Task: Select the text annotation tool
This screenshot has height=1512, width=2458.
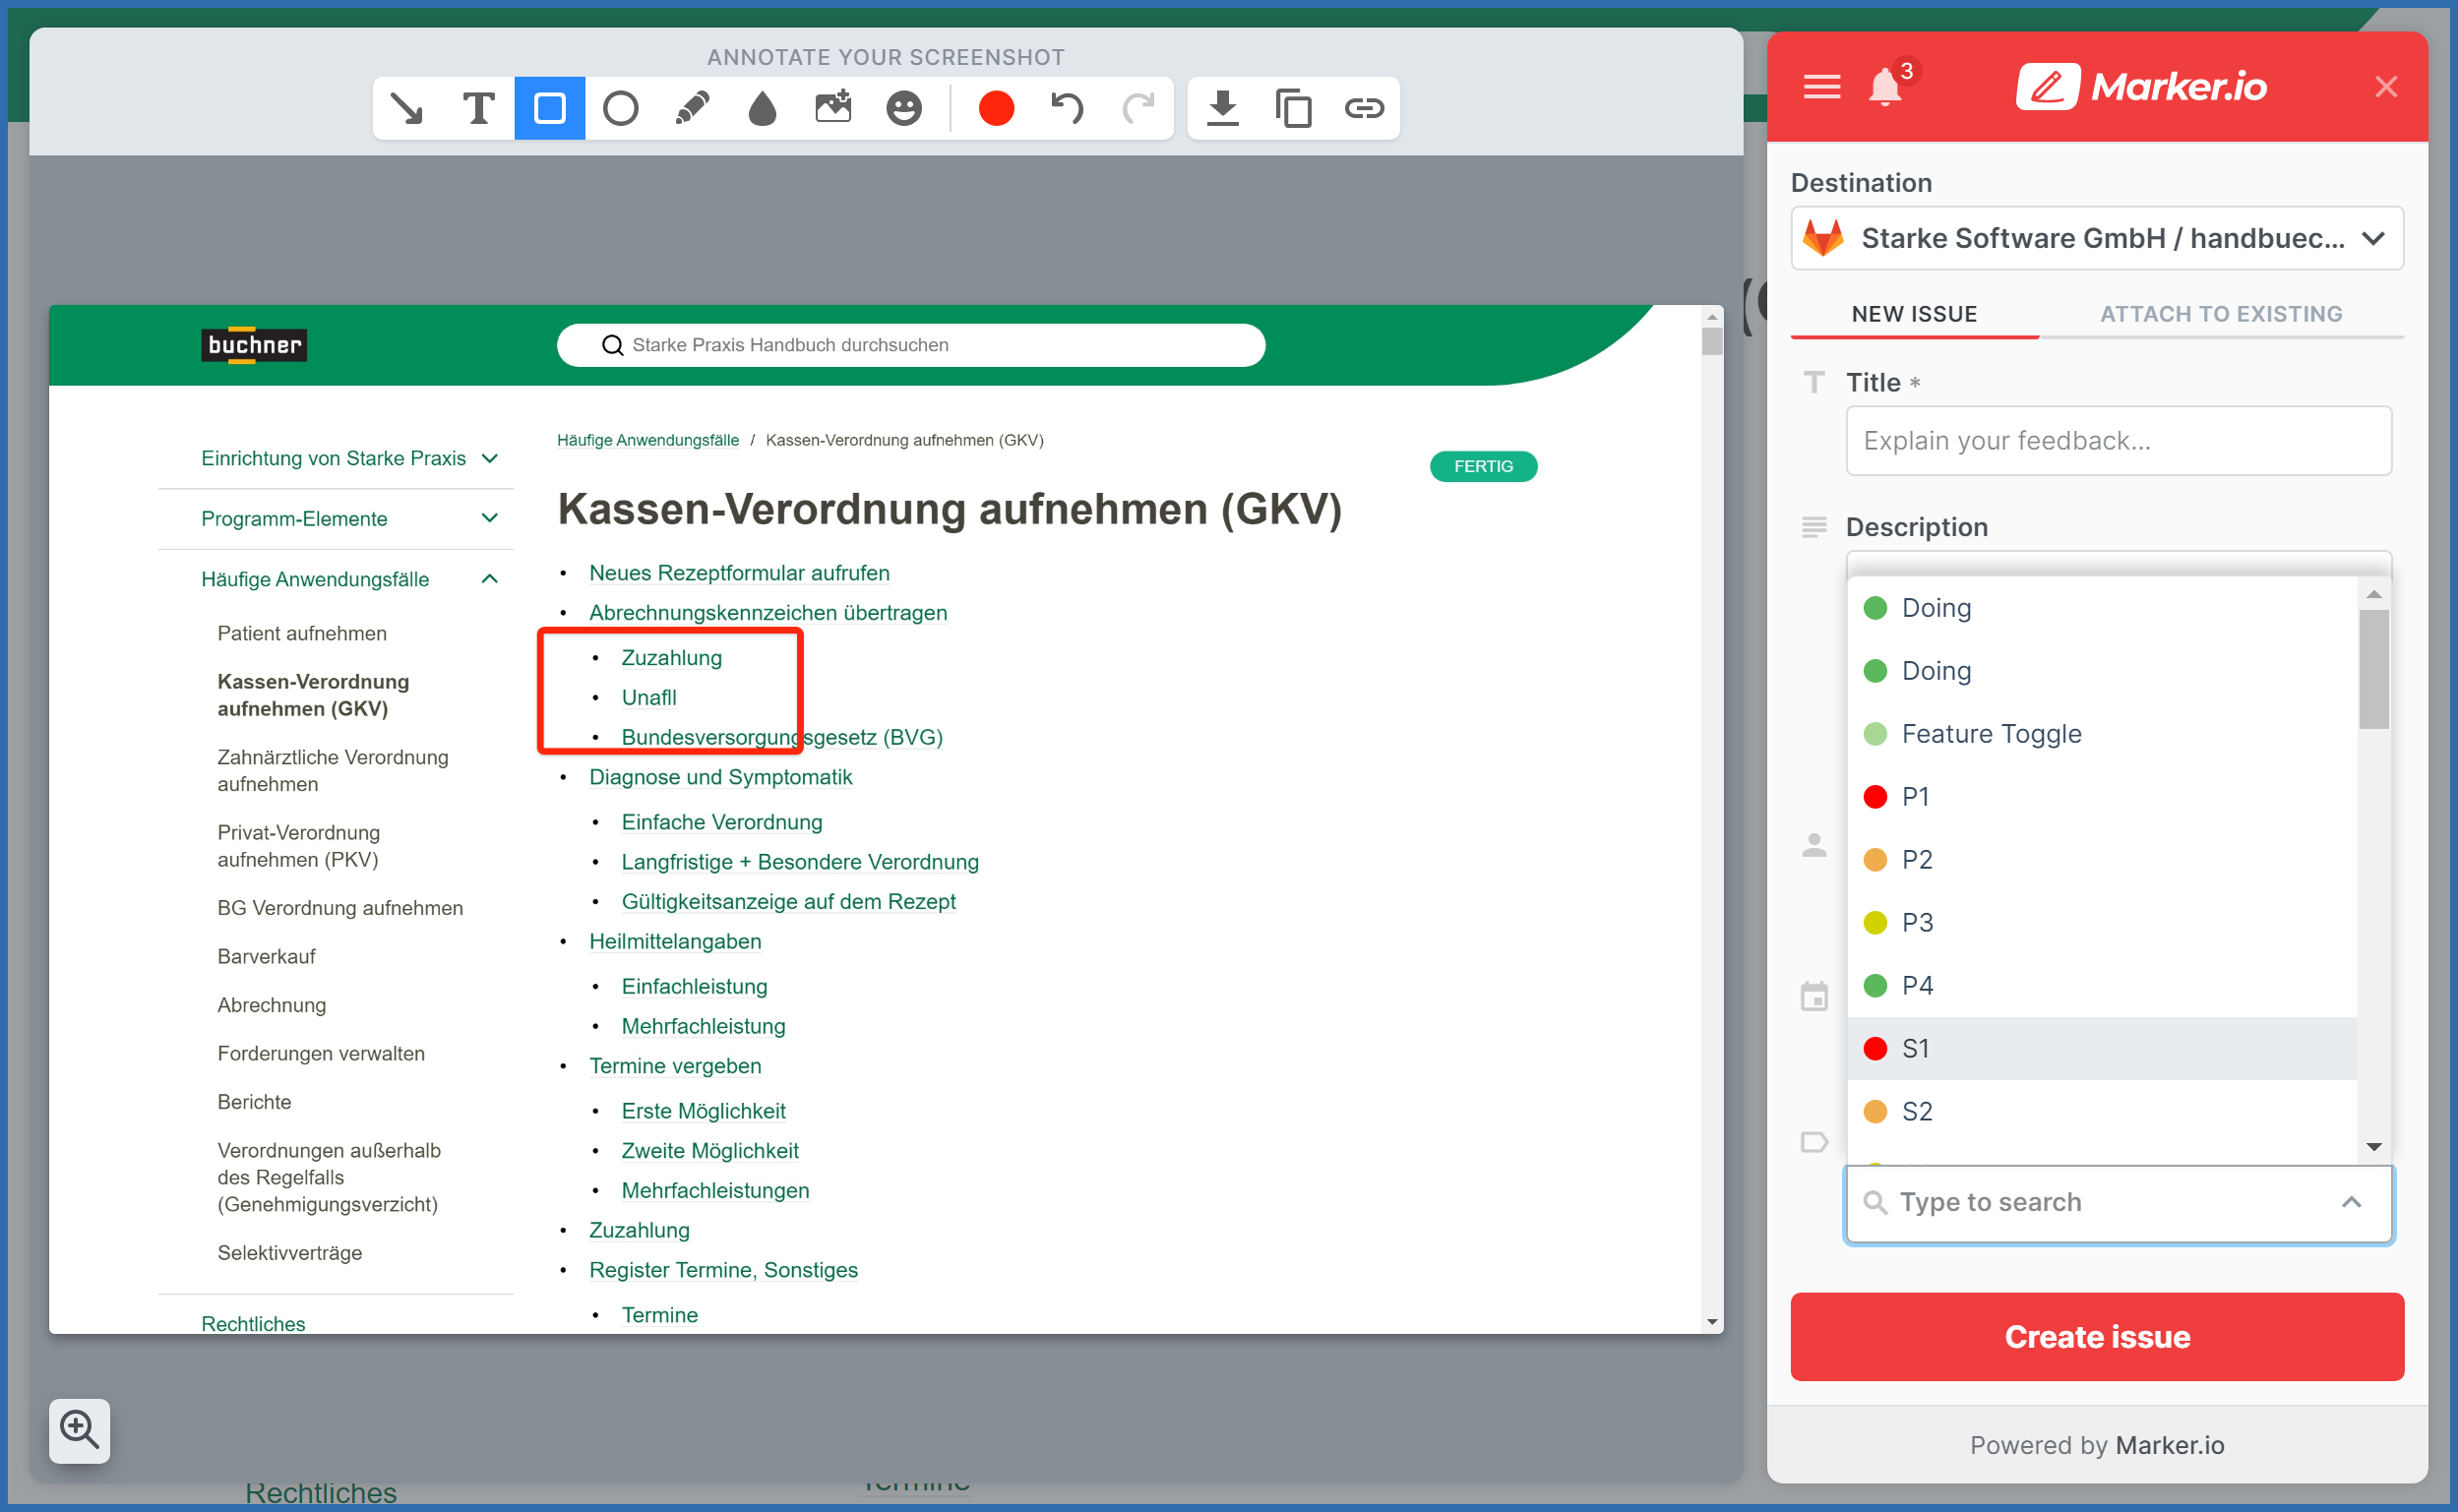Action: point(478,108)
